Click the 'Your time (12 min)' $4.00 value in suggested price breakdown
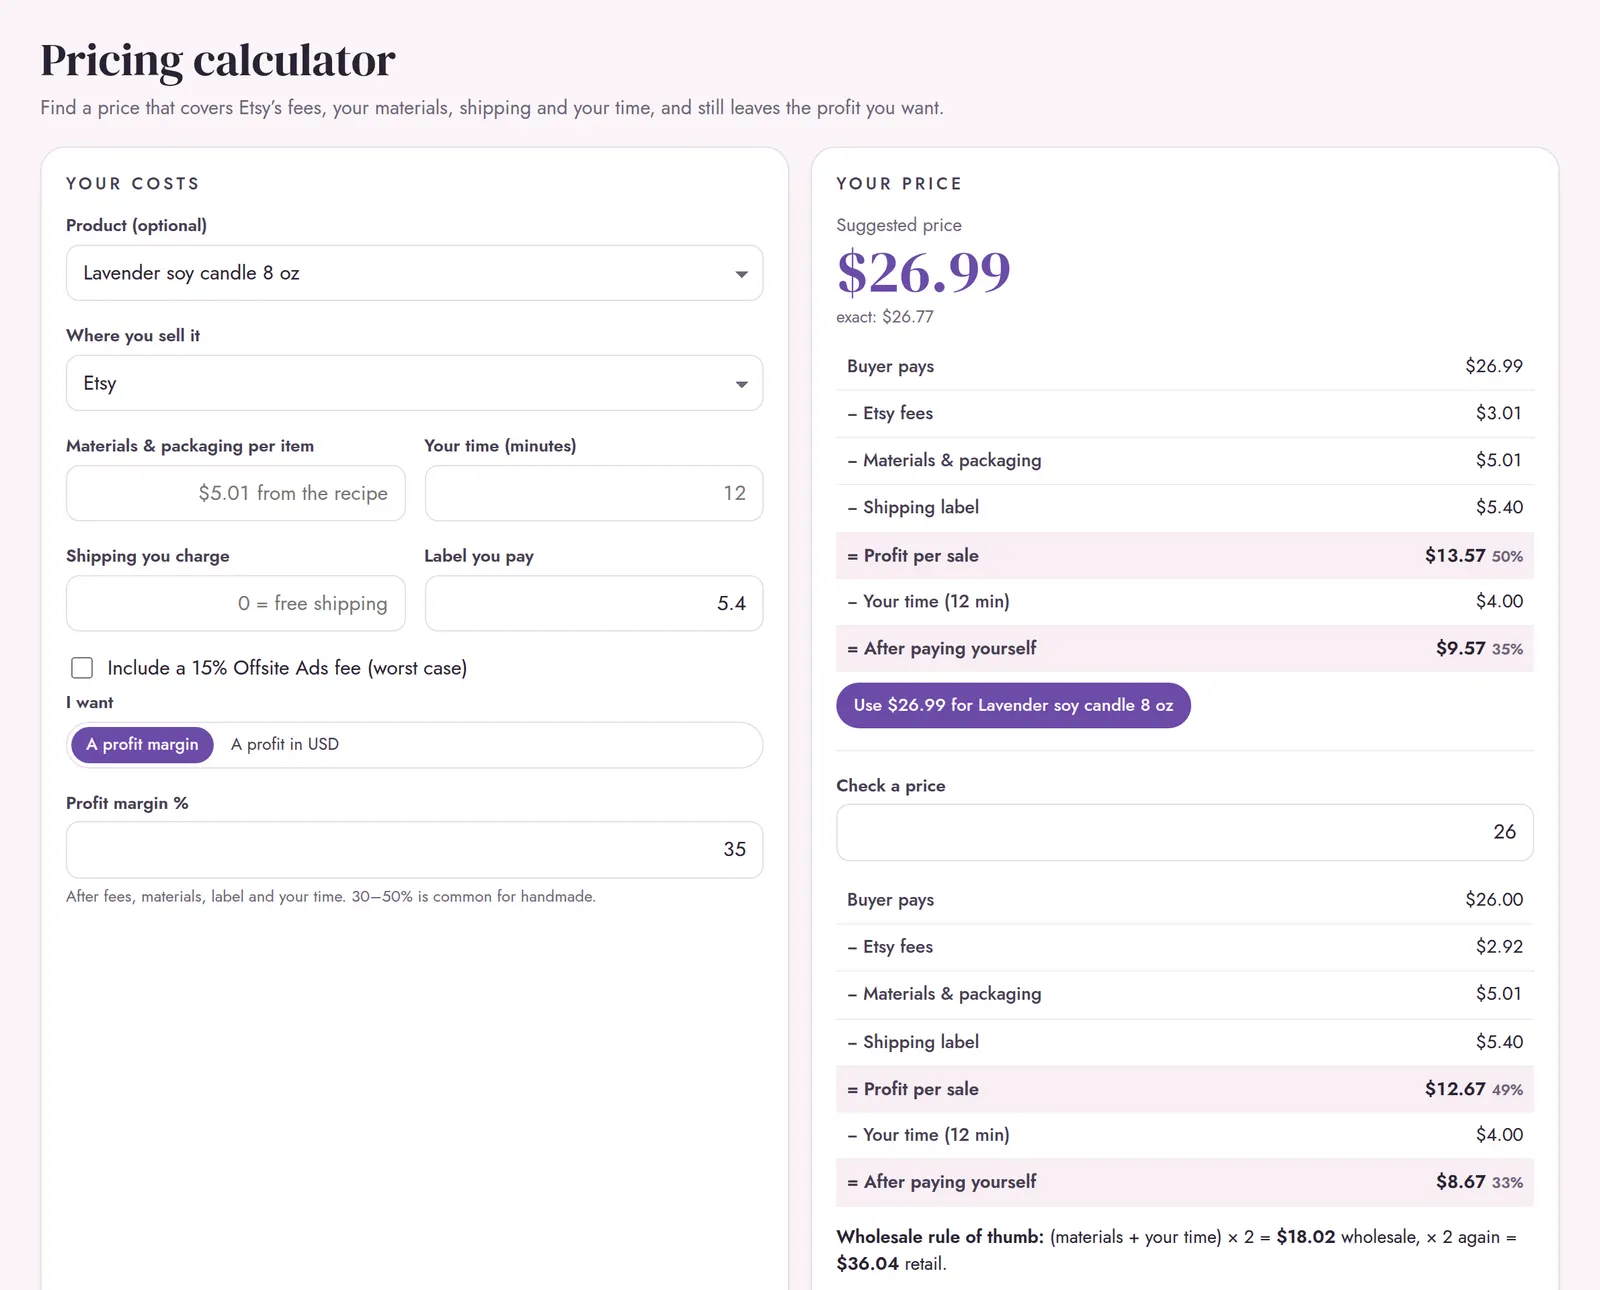This screenshot has height=1290, width=1600. (1499, 601)
